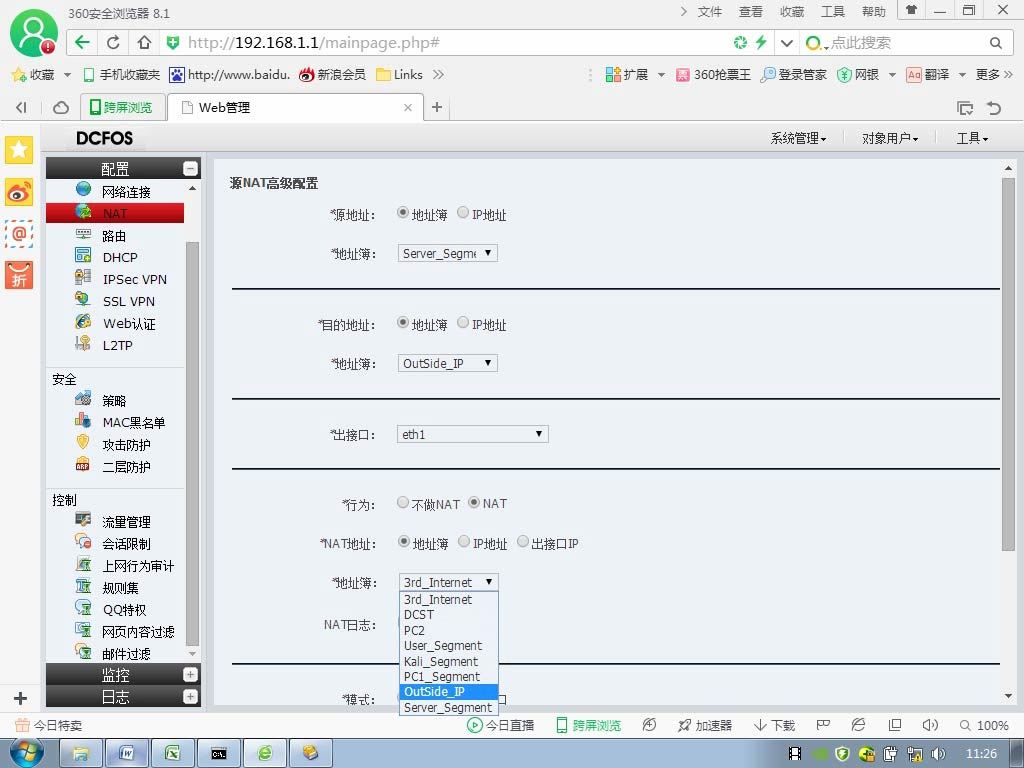Open the 策略 policy icon
The image size is (1024, 768).
83,398
